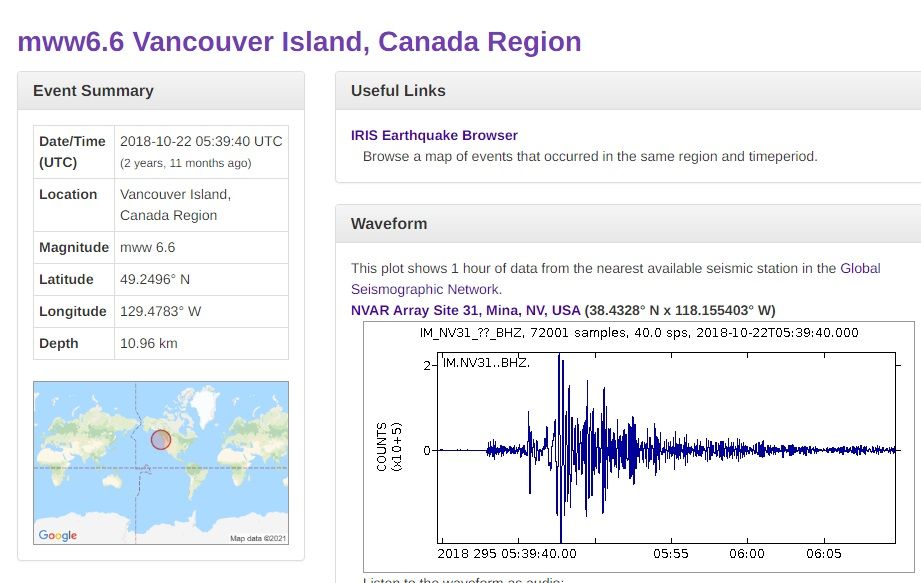Click the Magnitude value mww 6.6

click(x=147, y=247)
